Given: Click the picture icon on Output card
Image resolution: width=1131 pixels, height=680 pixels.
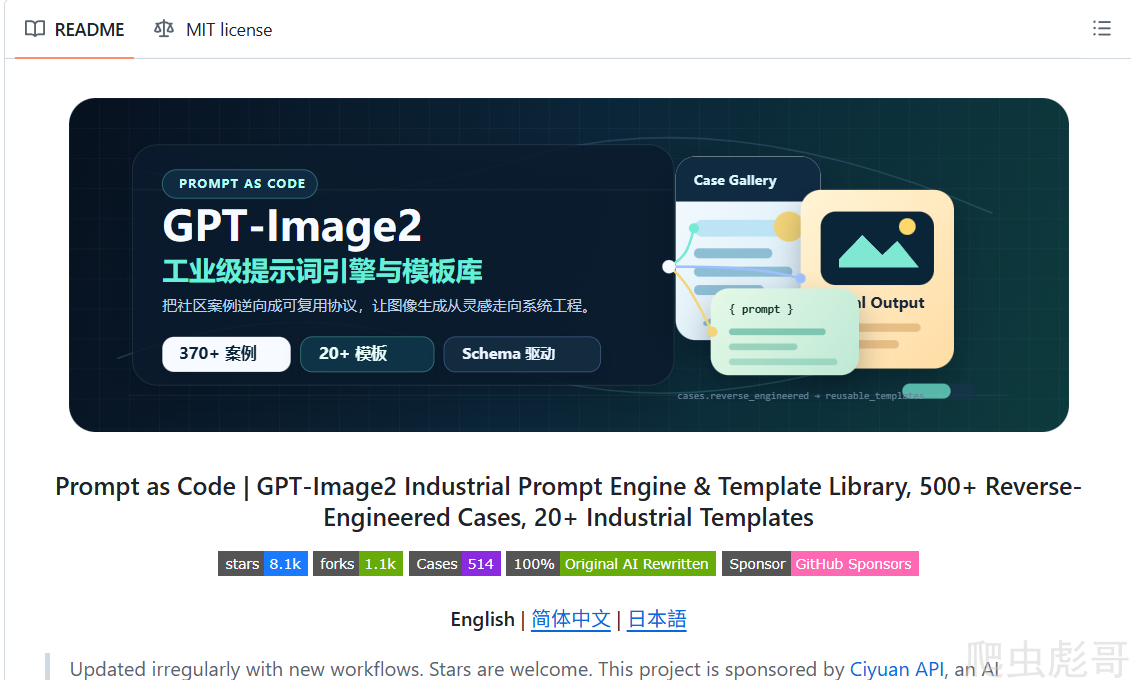Looking at the screenshot, I should click(x=877, y=248).
